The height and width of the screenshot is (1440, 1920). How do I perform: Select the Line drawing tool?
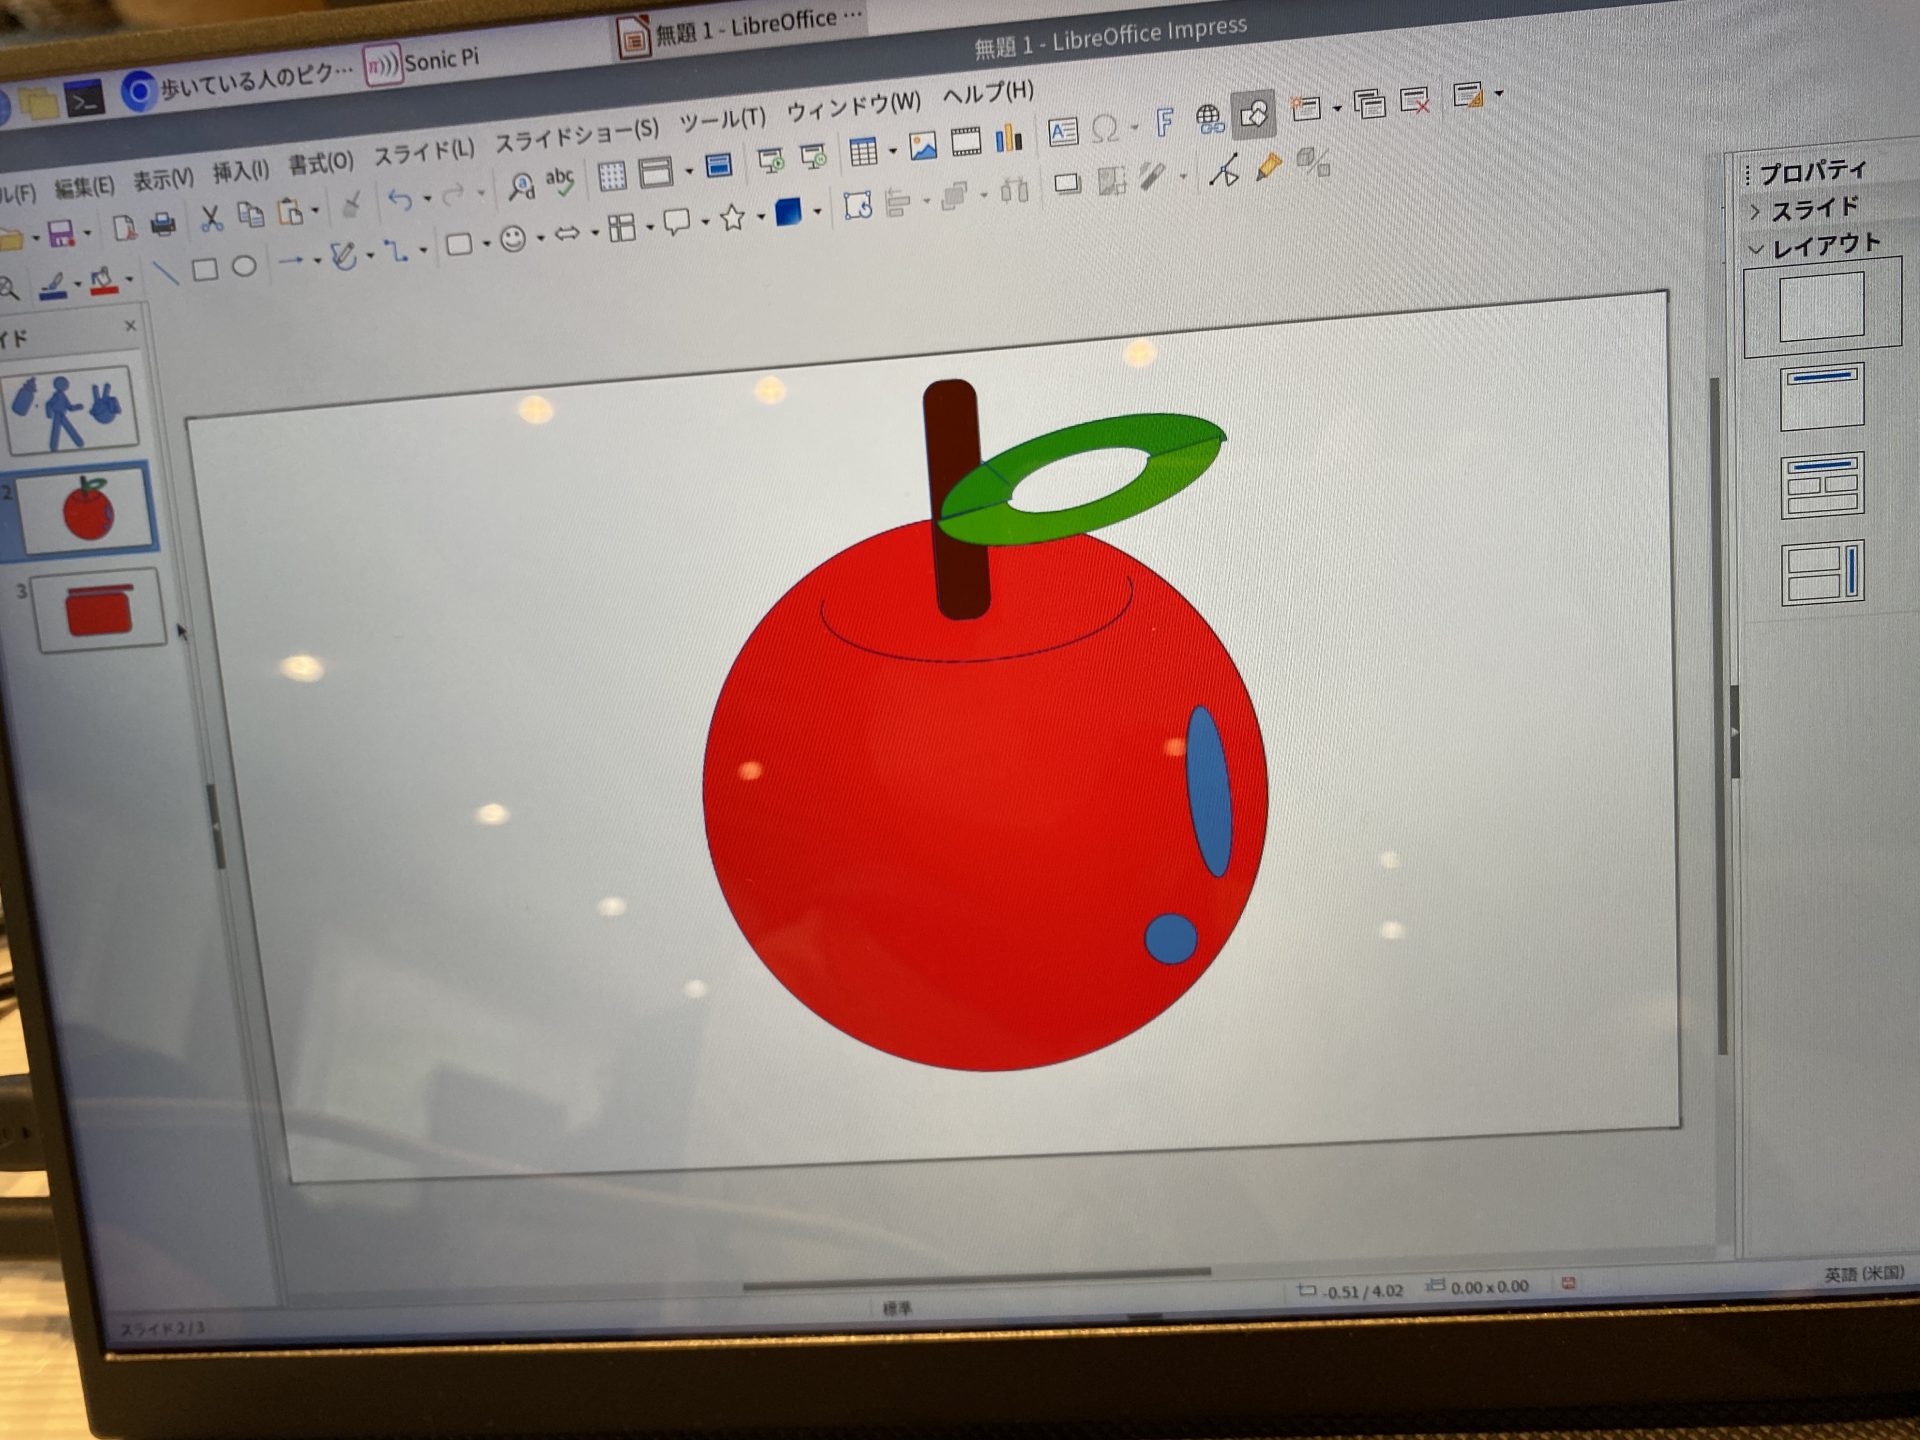pyautogui.click(x=166, y=272)
